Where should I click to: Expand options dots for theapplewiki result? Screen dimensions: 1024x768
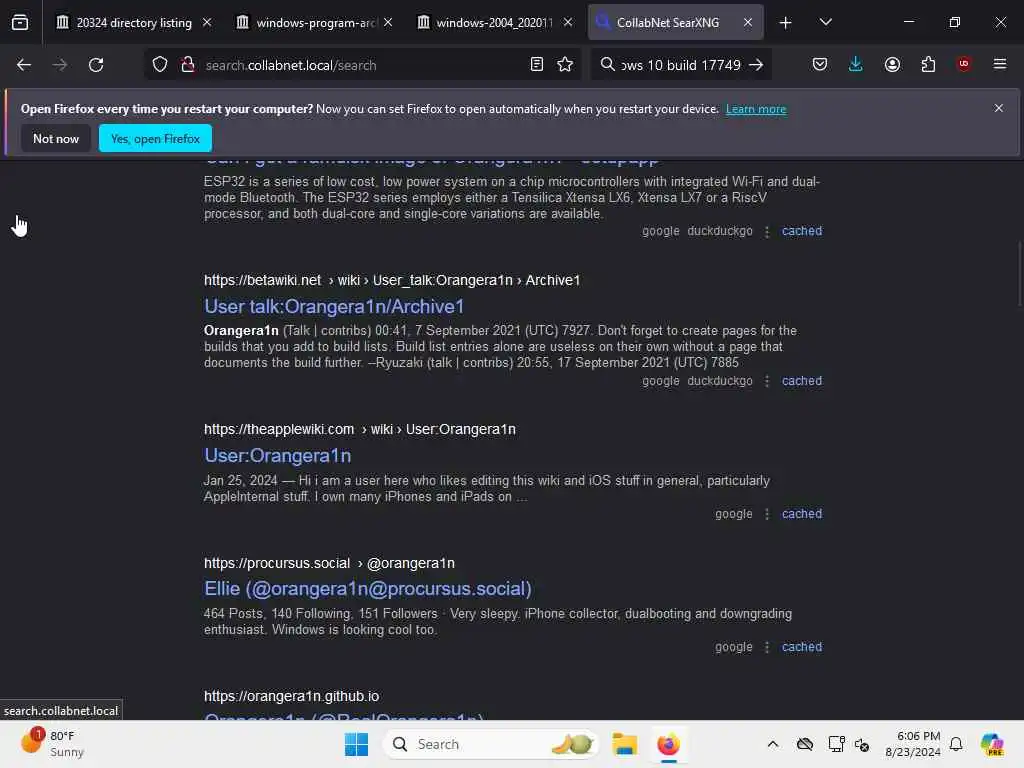pyautogui.click(x=767, y=515)
